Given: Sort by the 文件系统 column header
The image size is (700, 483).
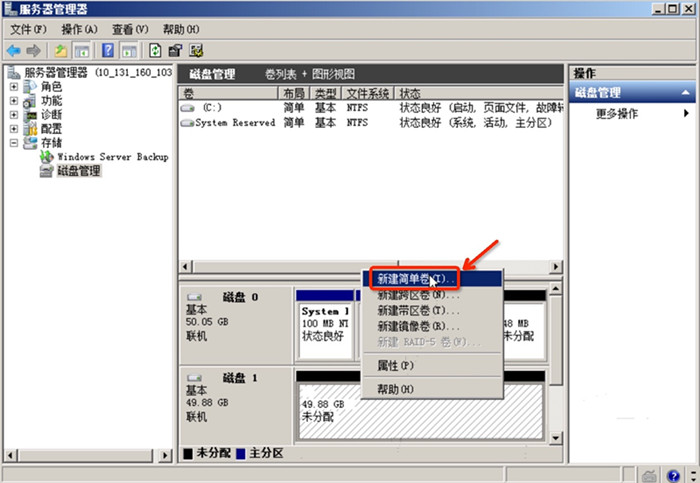Looking at the screenshot, I should pyautogui.click(x=368, y=93).
